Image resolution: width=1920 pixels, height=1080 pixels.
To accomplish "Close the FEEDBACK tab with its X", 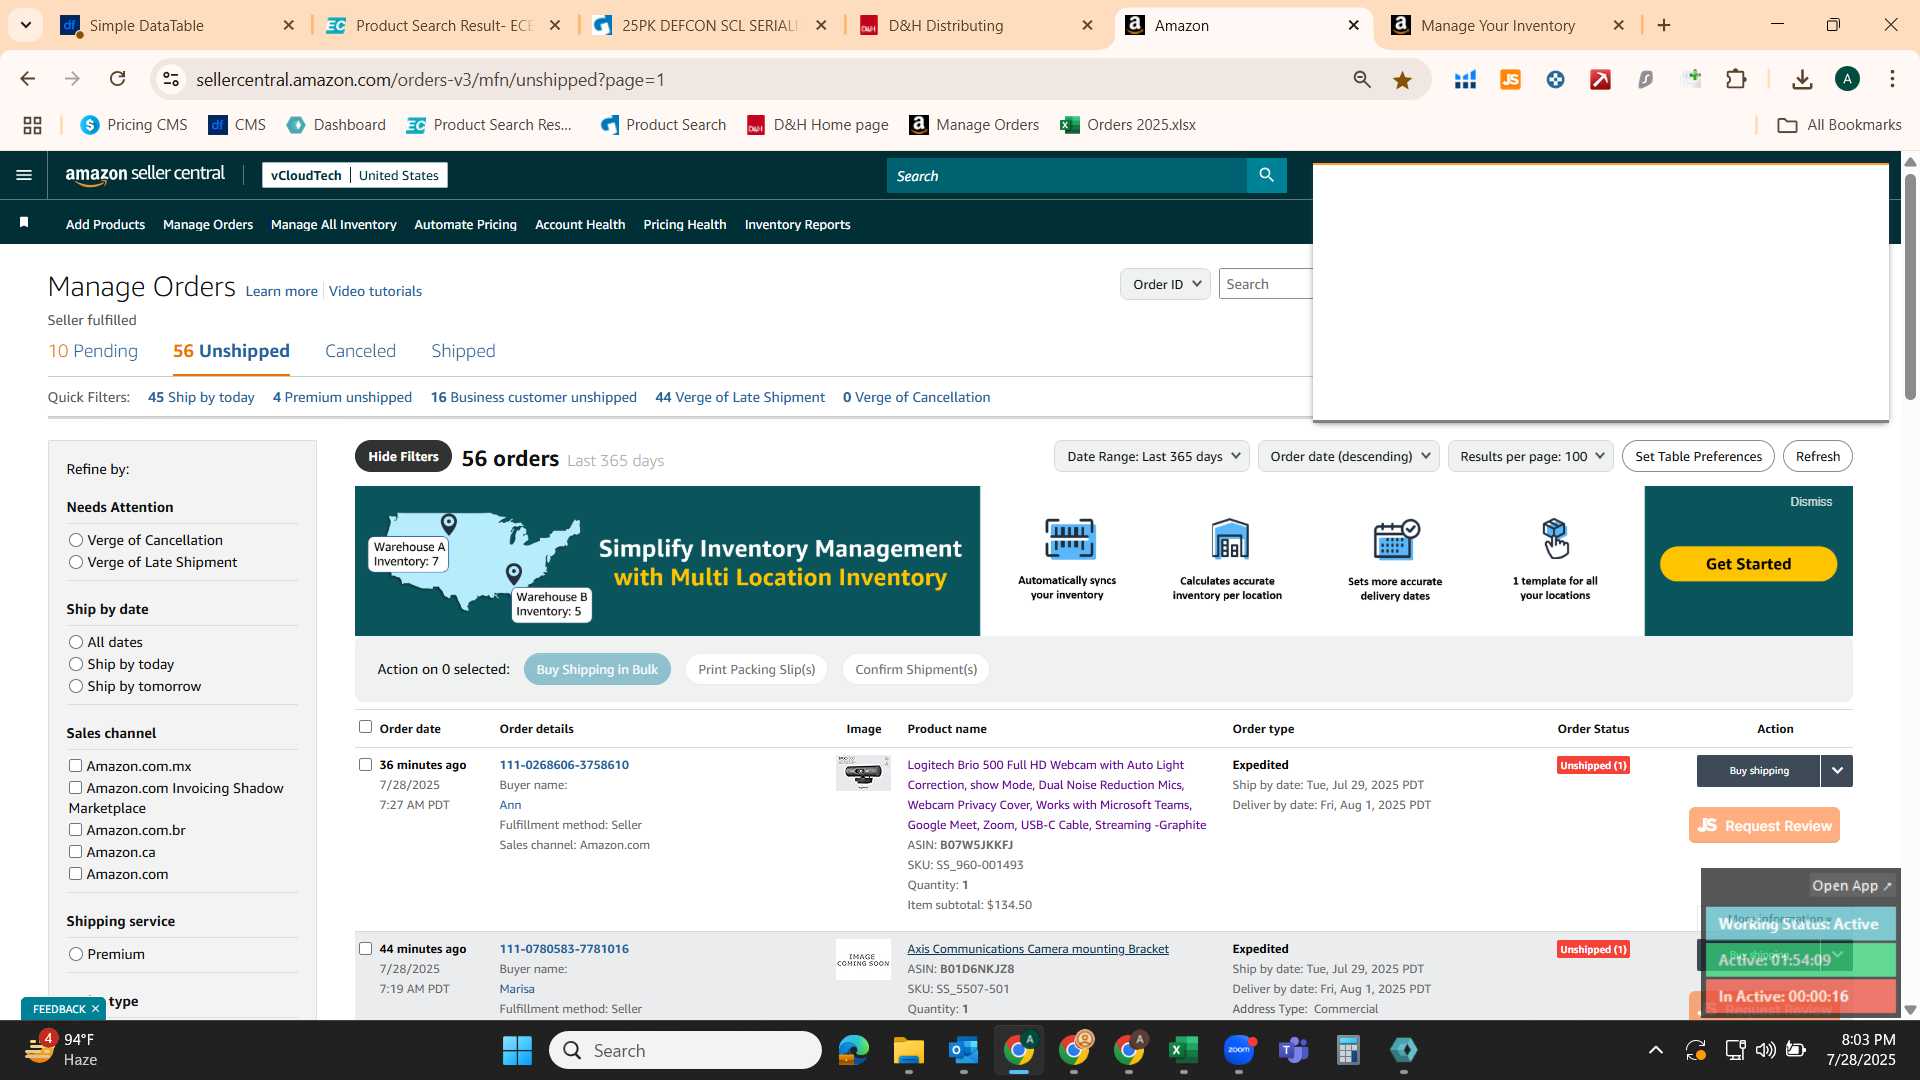I will (x=95, y=1008).
